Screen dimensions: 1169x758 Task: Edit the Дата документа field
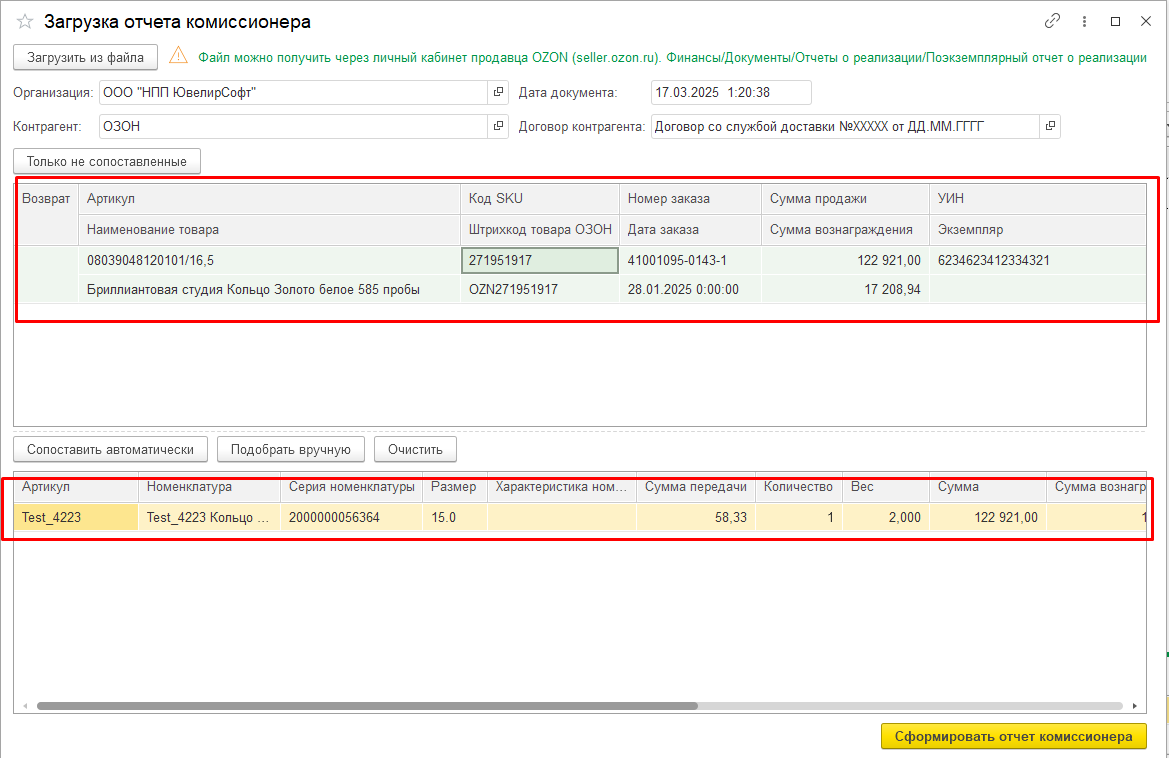[731, 92]
